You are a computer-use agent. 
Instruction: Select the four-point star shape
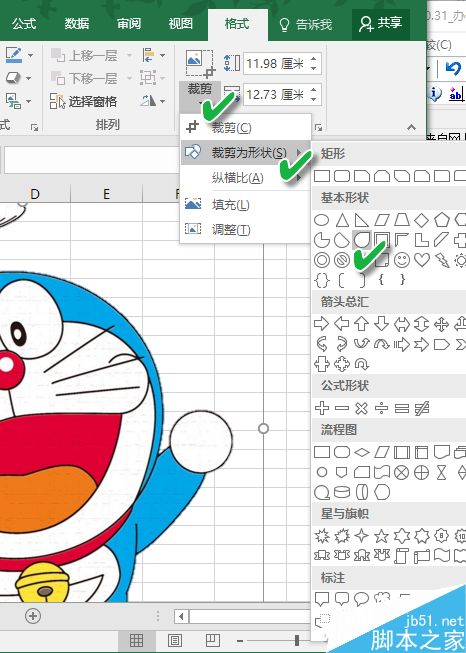click(x=361, y=536)
